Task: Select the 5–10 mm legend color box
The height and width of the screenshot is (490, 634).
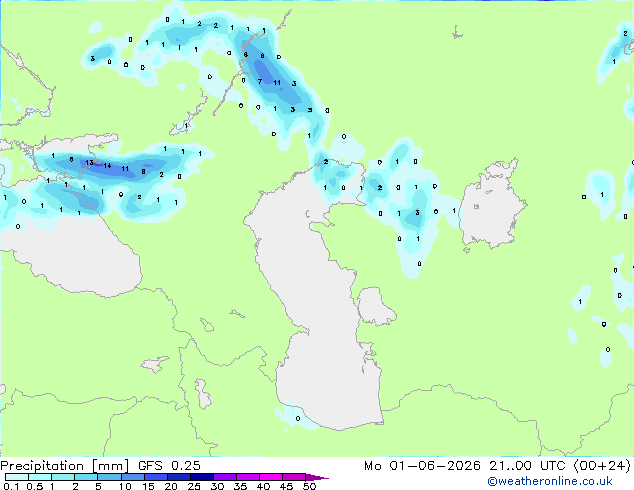Action: pos(109,477)
